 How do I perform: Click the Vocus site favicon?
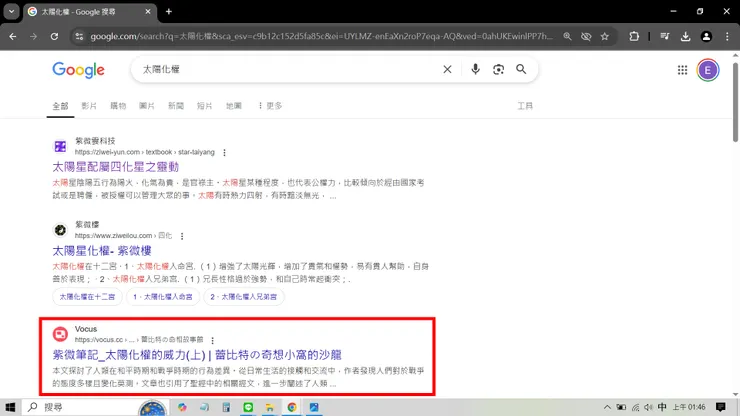pyautogui.click(x=60, y=334)
